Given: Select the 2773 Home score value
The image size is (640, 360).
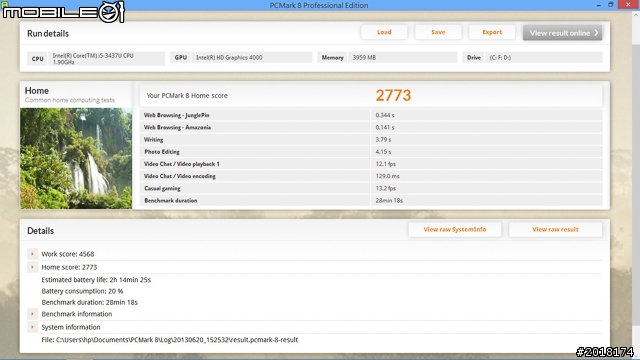Looking at the screenshot, I should click(x=393, y=95).
